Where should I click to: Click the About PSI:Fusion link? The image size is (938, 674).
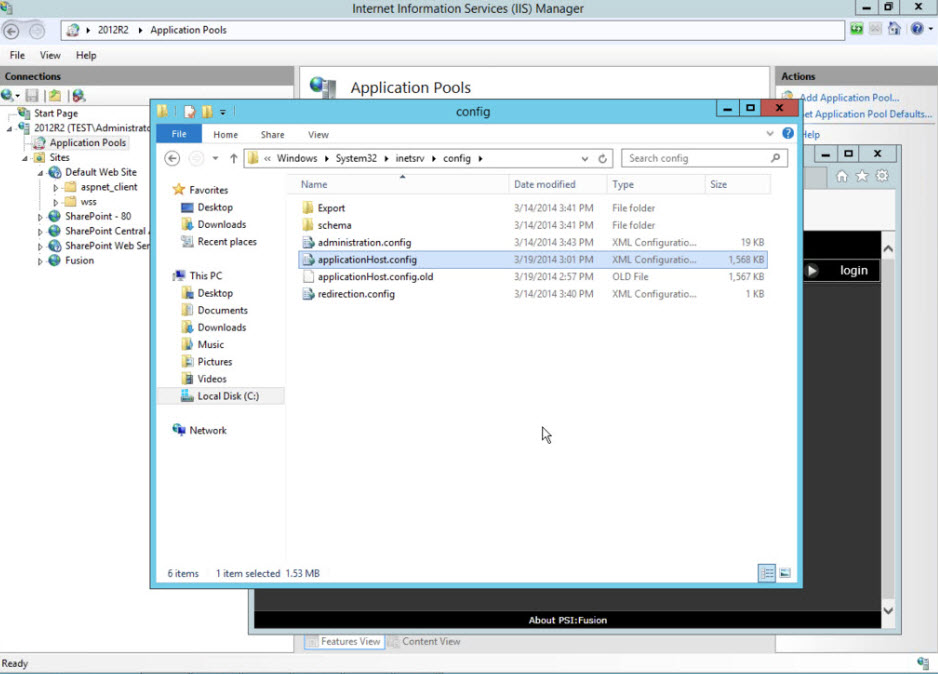click(x=568, y=620)
